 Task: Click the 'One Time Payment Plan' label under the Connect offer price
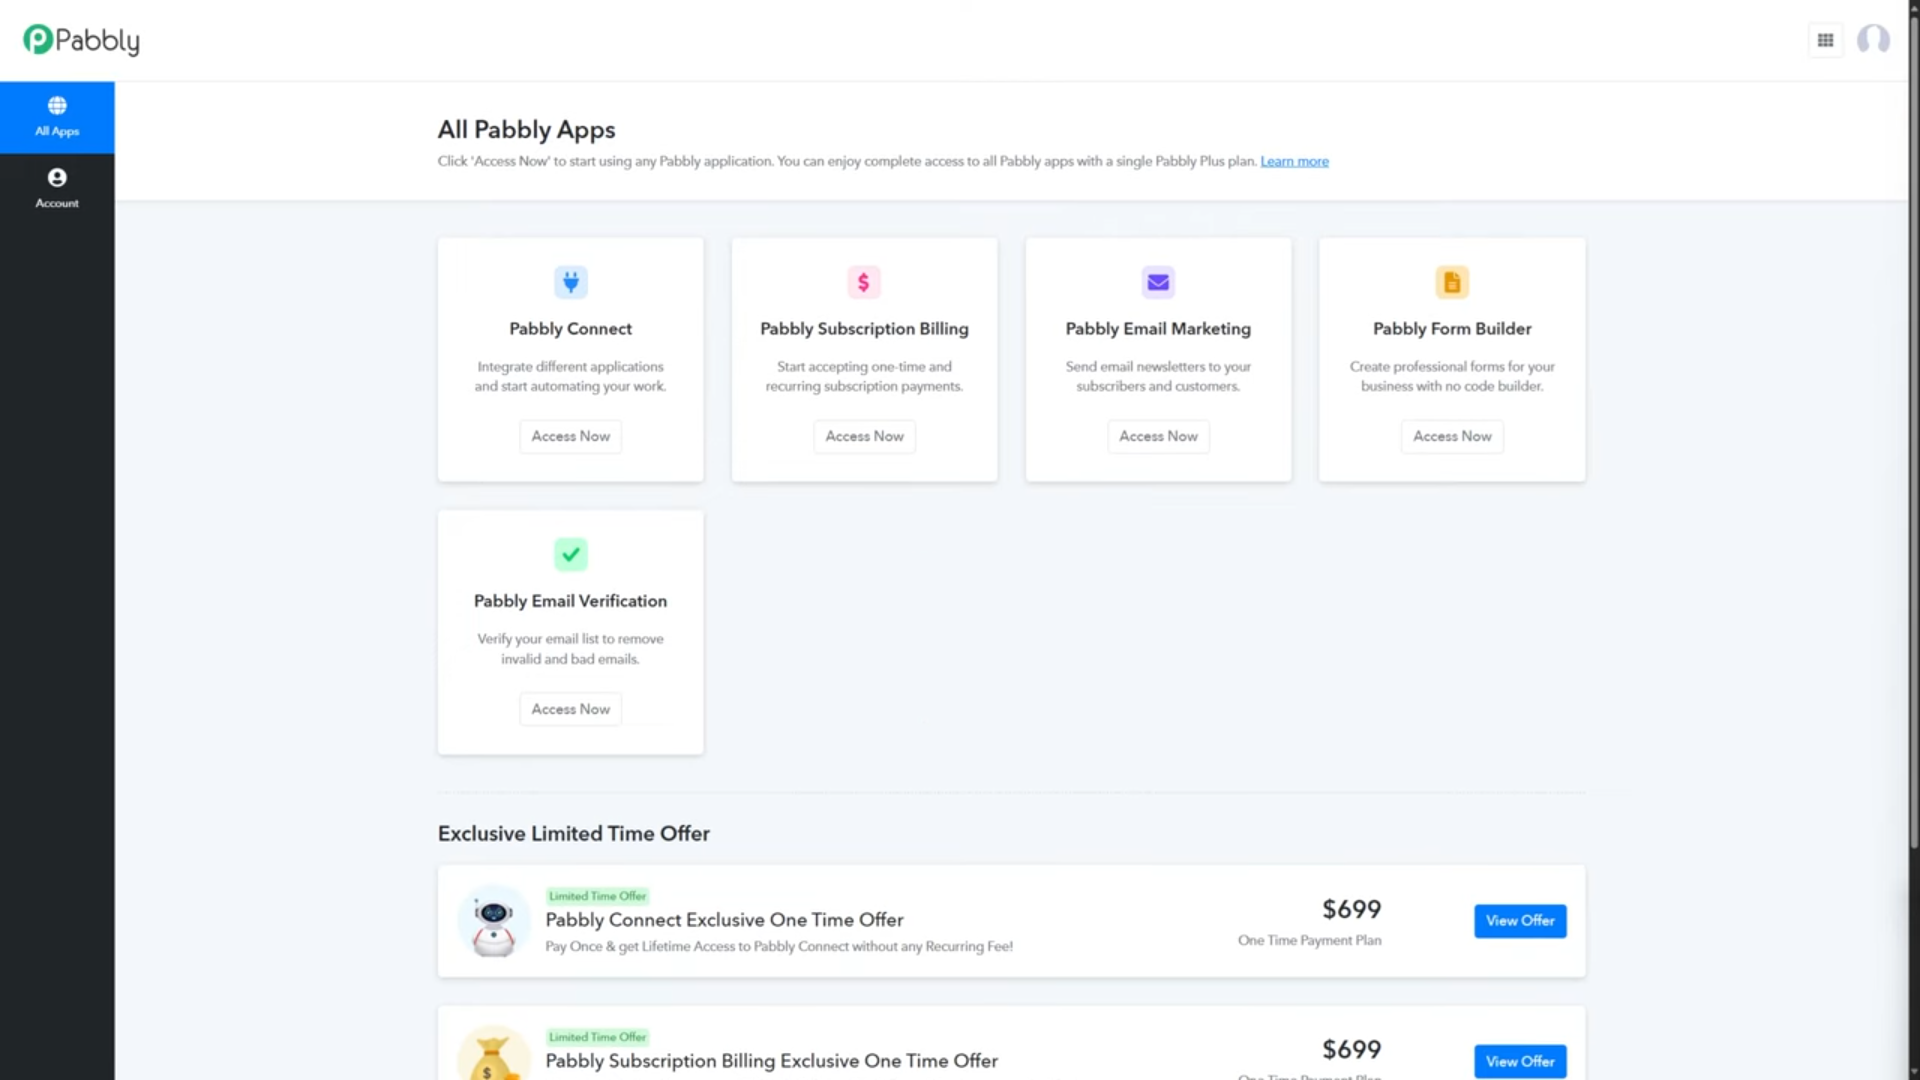1309,940
